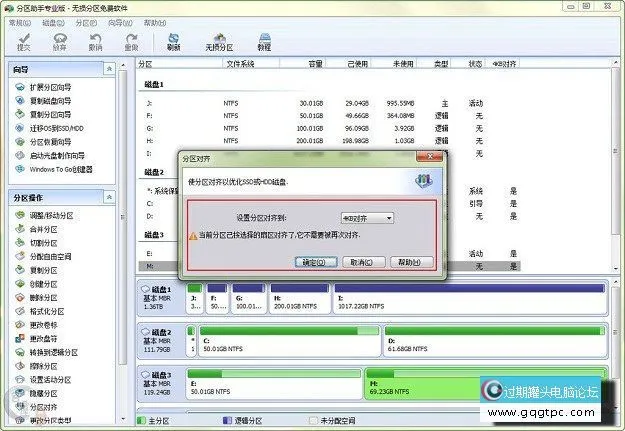The width and height of the screenshot is (625, 431).
Task: Open the 无损分区 toolbar tool
Action: (218, 41)
